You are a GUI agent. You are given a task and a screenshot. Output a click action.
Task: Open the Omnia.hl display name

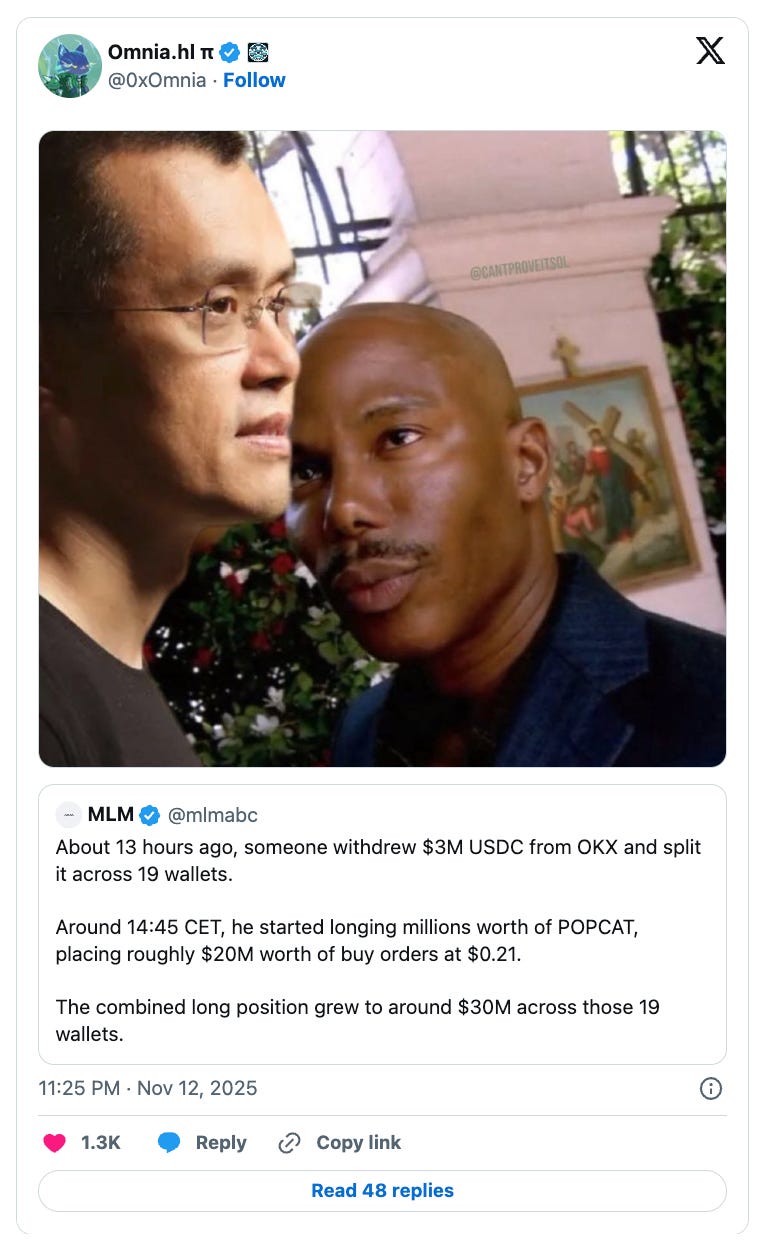click(x=160, y=52)
